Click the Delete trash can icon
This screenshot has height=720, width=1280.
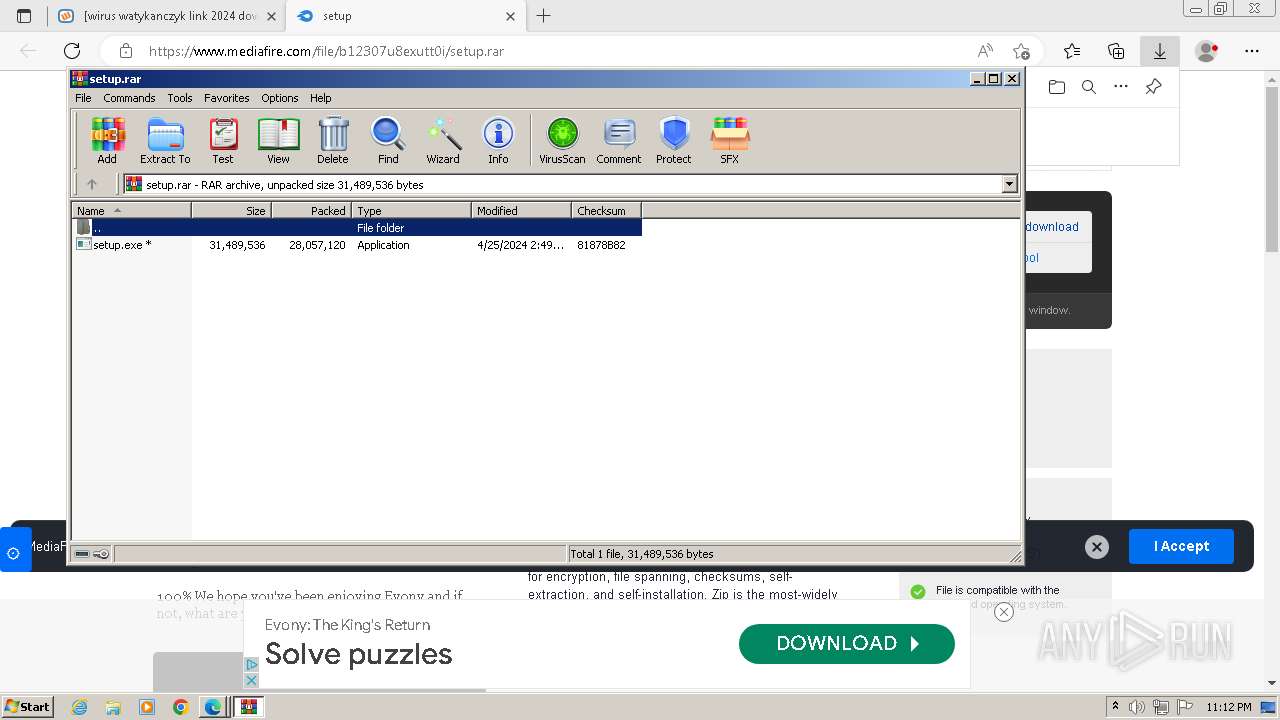333,140
